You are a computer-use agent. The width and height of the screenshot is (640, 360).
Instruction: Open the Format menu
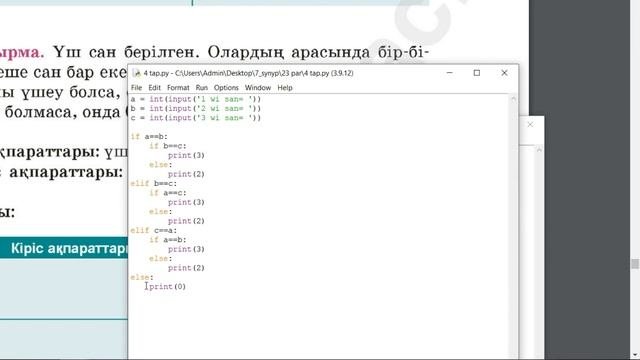(x=178, y=88)
